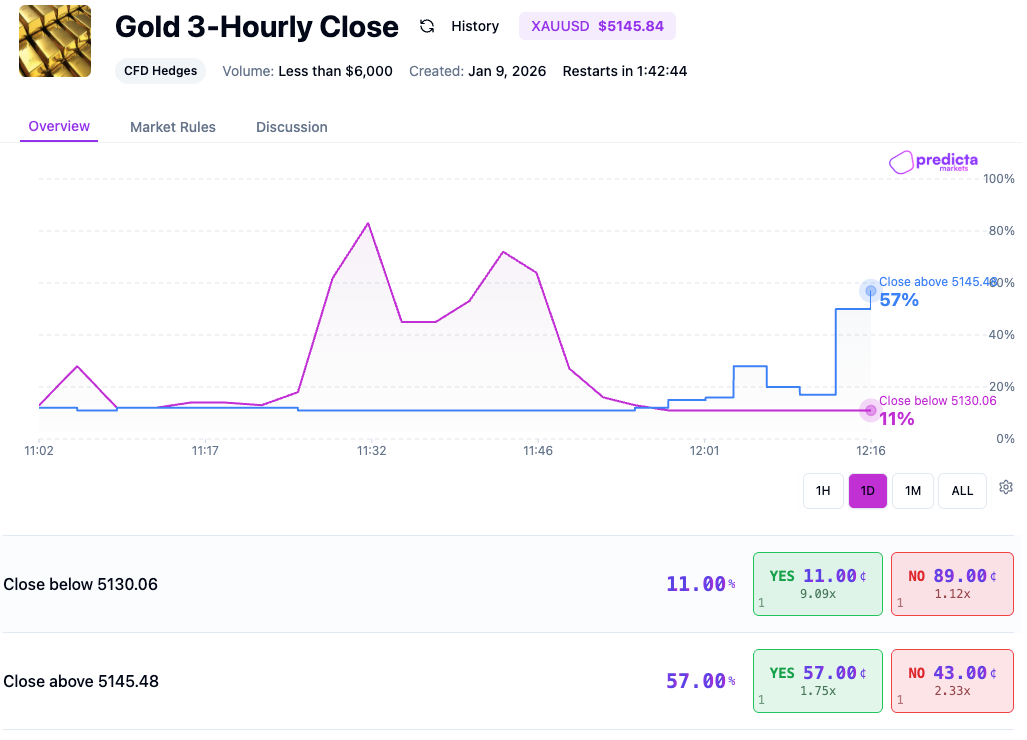Buy NO at 43¢ on Close above 5145.48

pyautogui.click(x=951, y=680)
